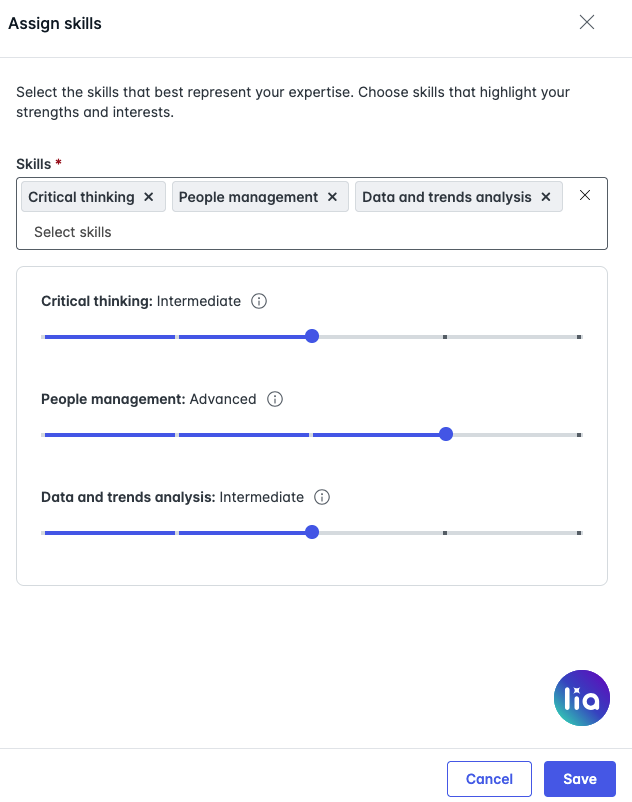Open the Select skills dropdown field
632x802 pixels.
312,232
